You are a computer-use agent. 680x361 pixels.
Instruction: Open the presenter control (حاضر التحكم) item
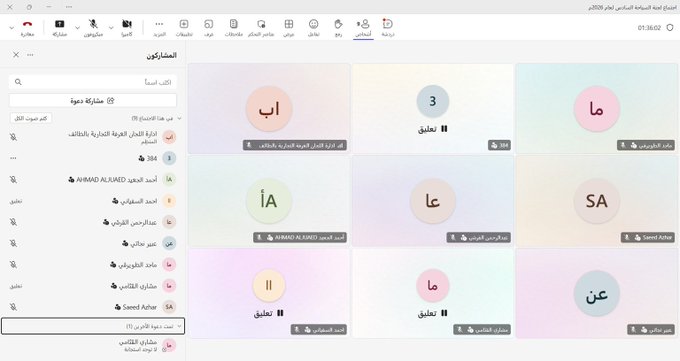261,27
